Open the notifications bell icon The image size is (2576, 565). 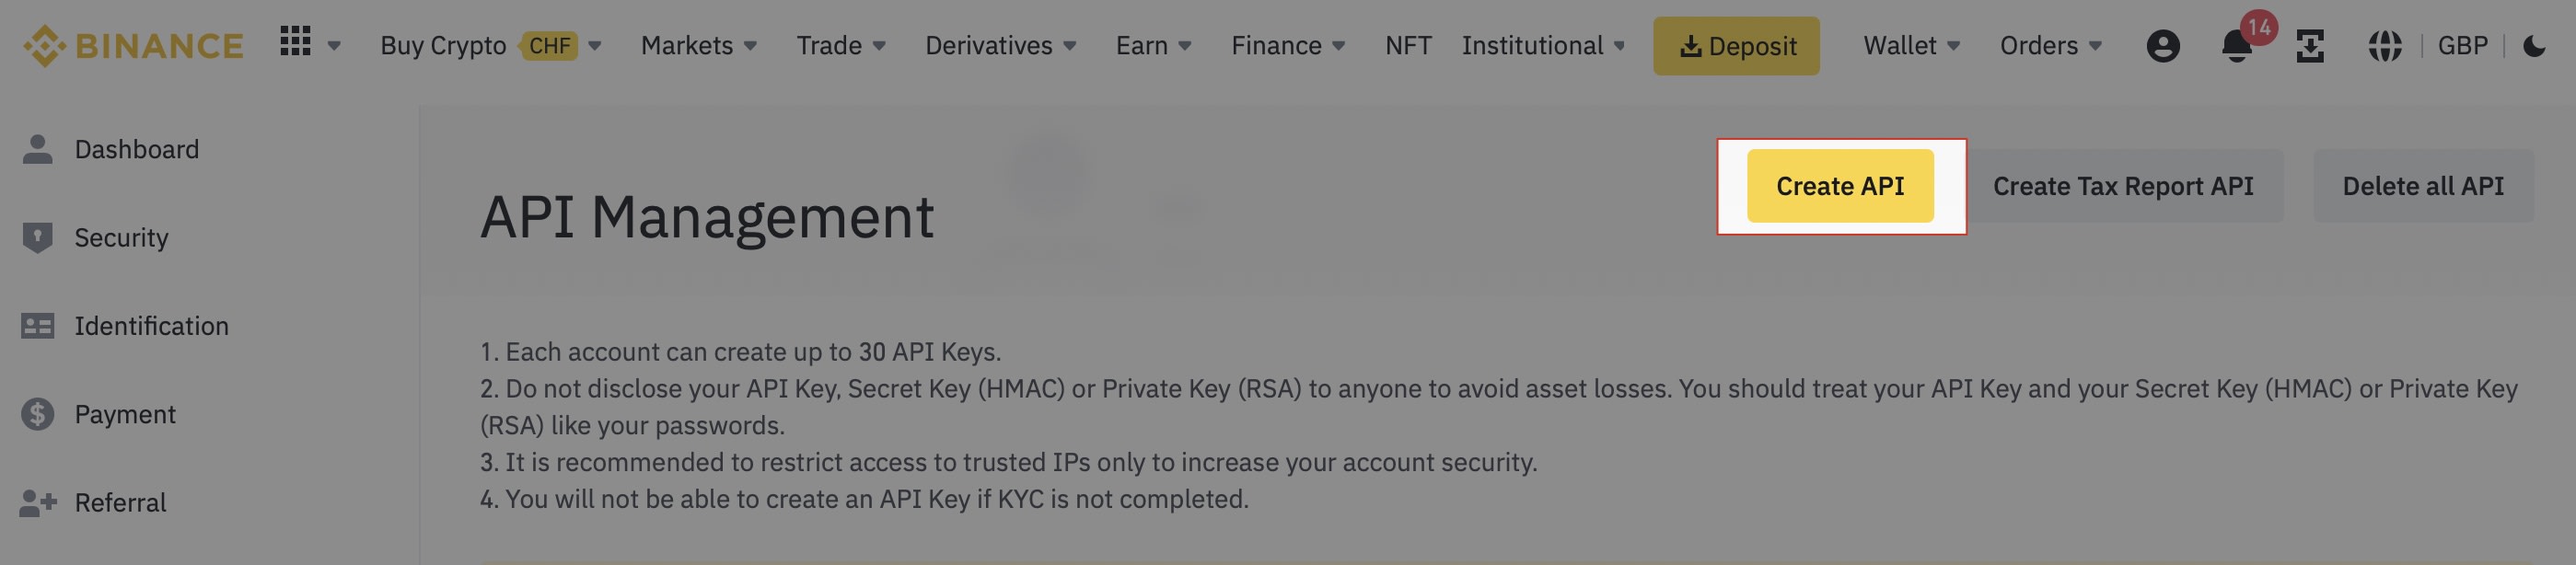[2236, 46]
